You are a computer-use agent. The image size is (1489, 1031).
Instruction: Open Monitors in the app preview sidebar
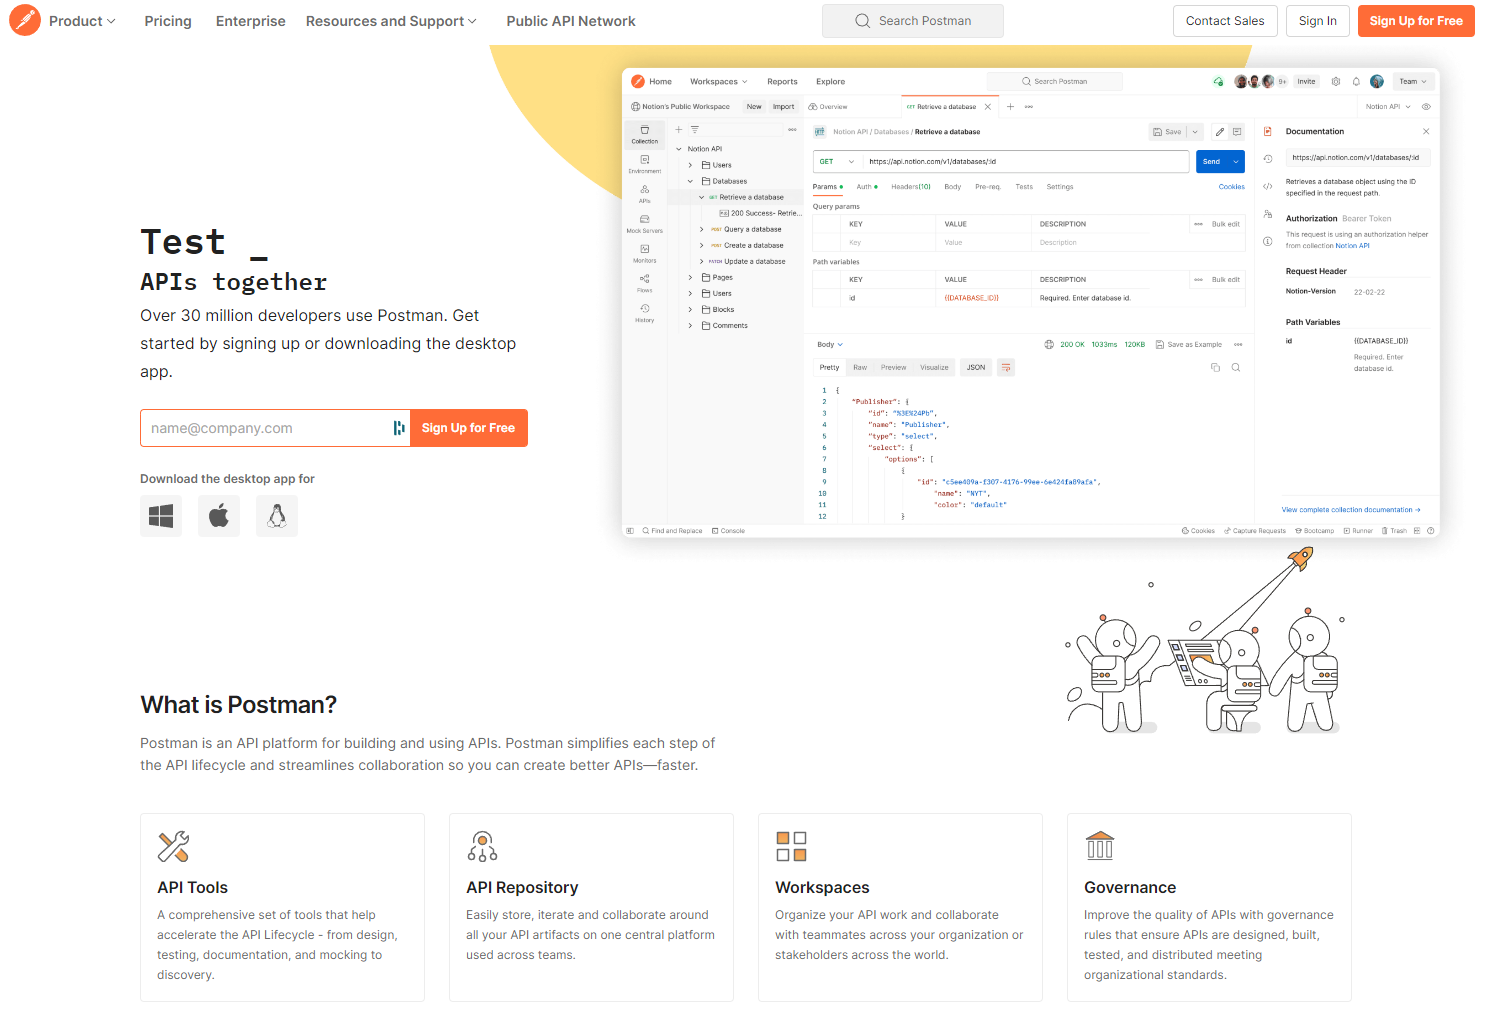point(645,254)
